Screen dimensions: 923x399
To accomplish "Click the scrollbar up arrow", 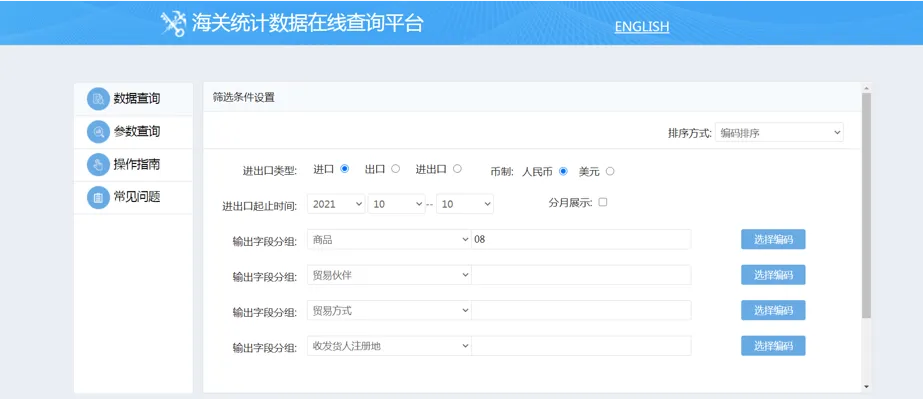I will [x=866, y=88].
